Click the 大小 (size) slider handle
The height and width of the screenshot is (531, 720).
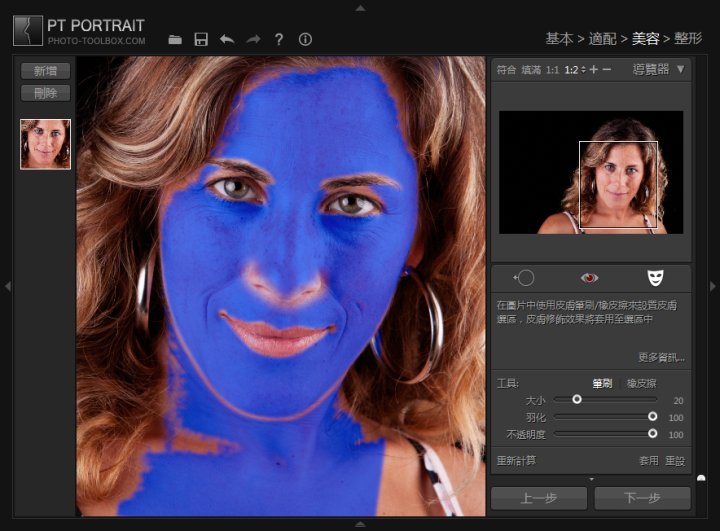point(577,399)
